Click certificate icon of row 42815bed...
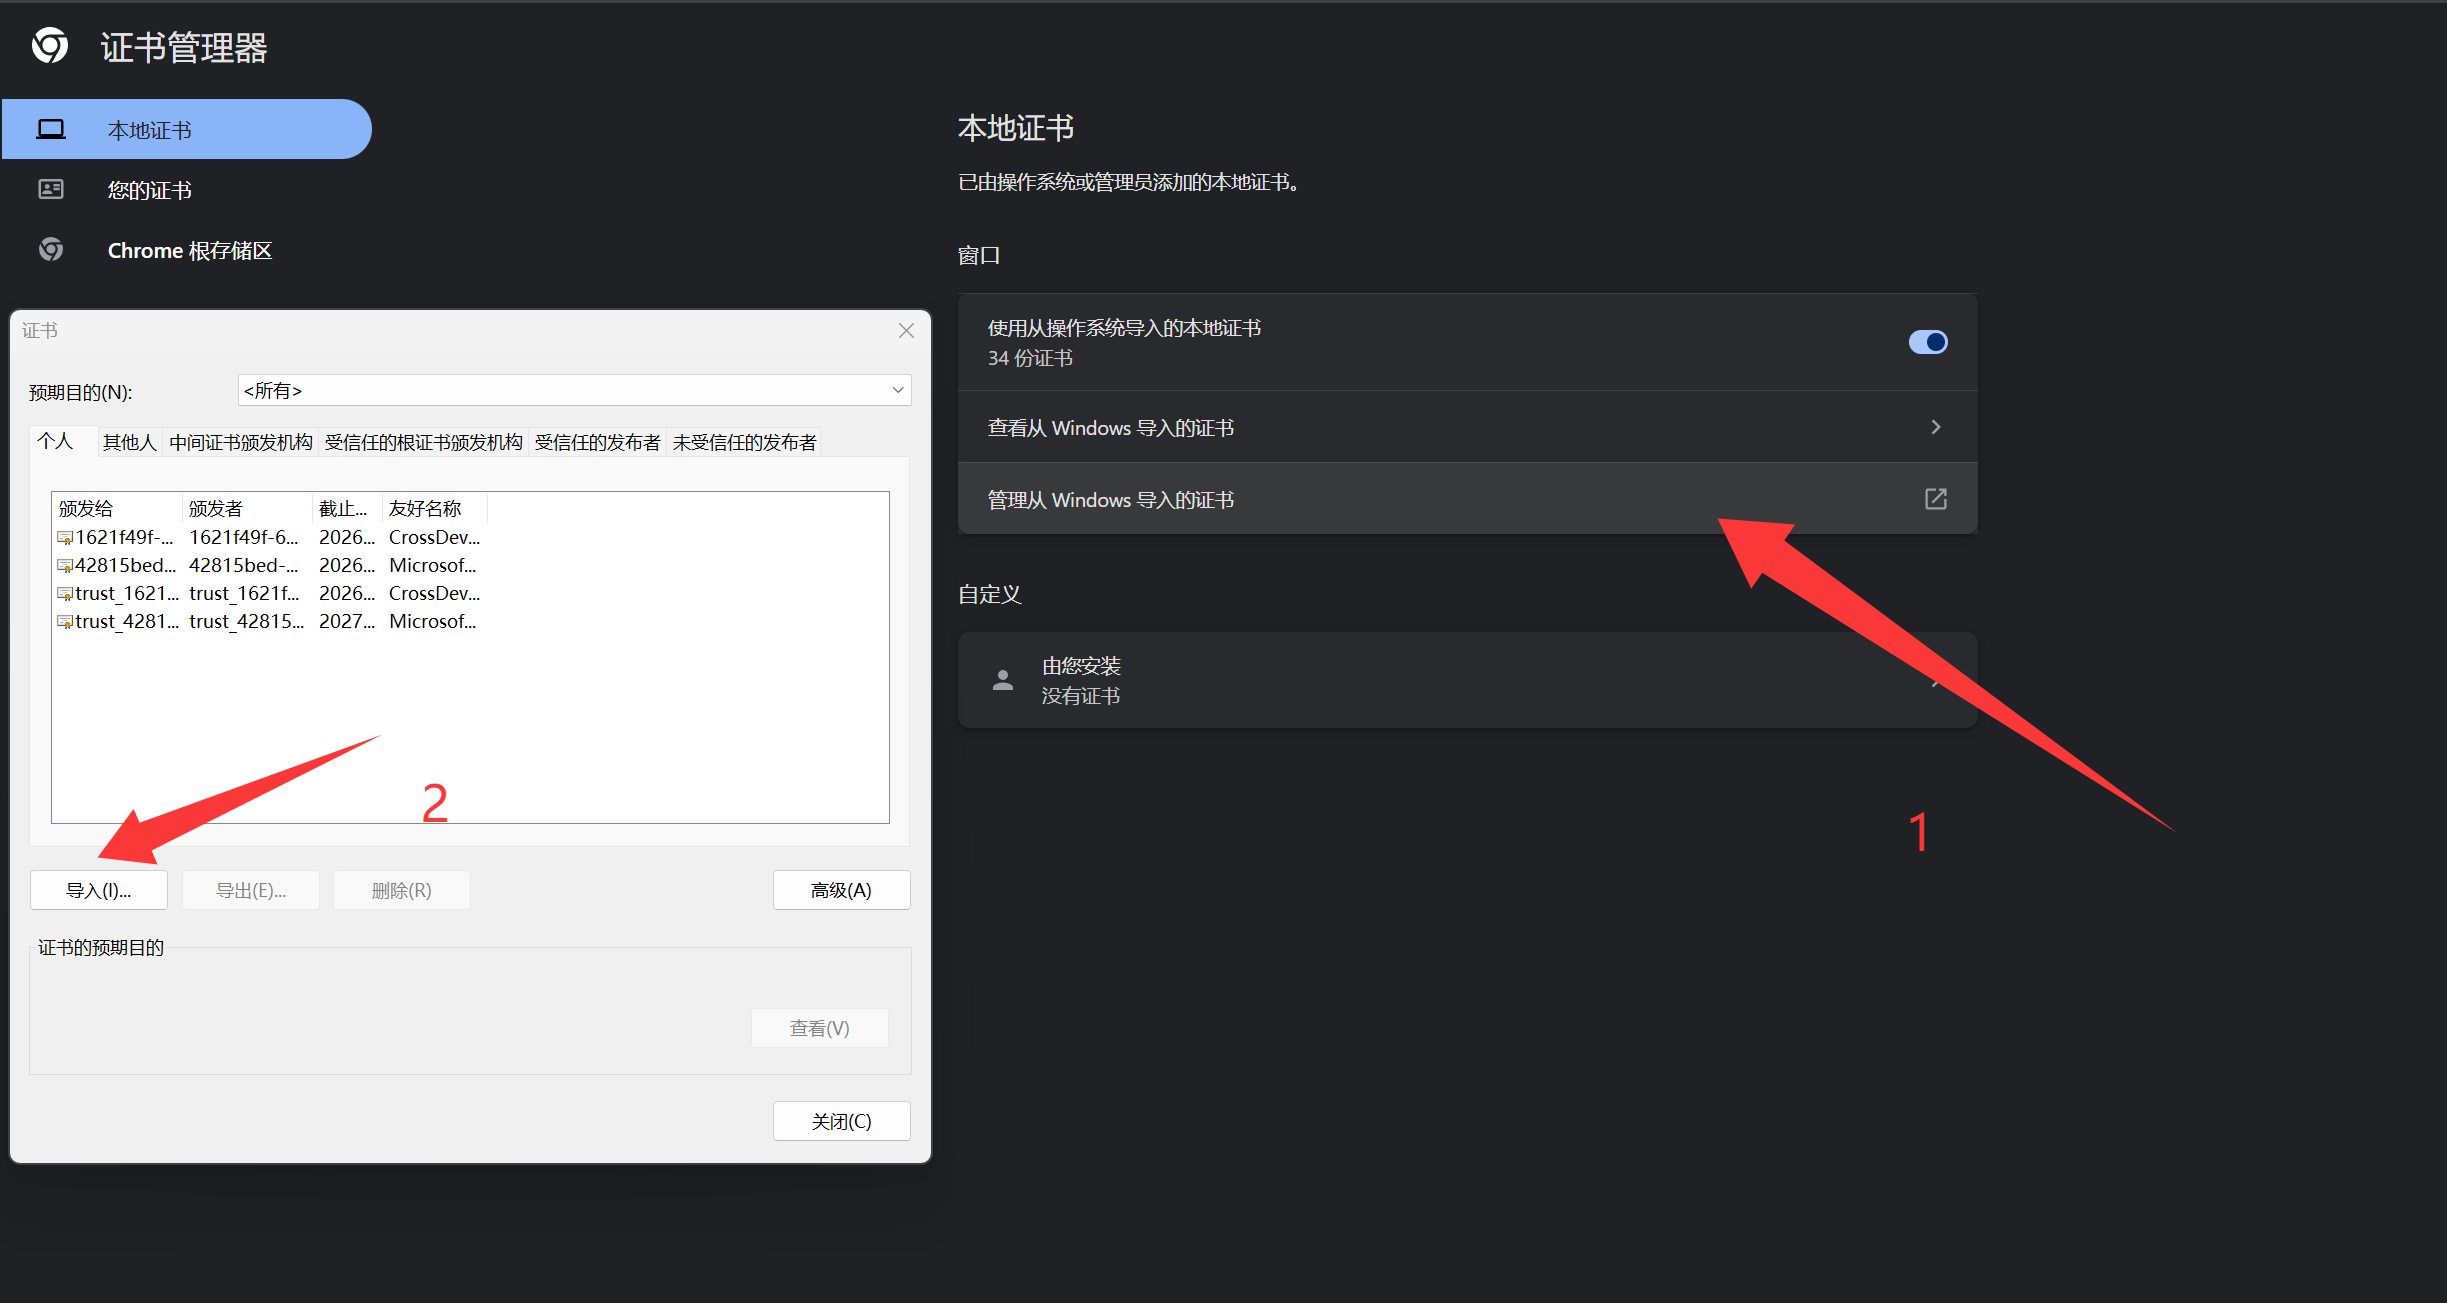This screenshot has height=1303, width=2447. click(65, 566)
